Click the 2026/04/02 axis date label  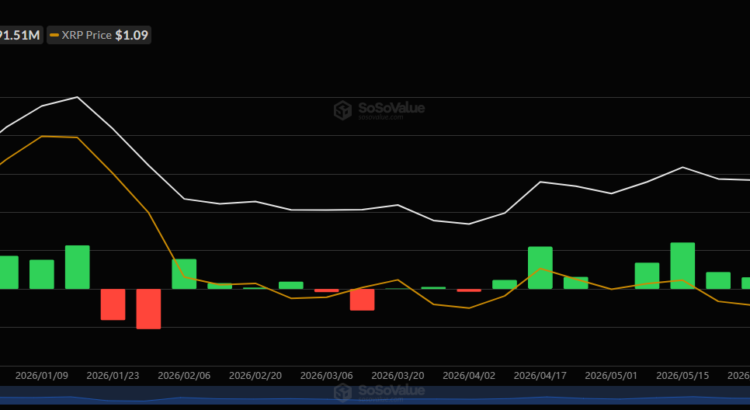point(469,376)
